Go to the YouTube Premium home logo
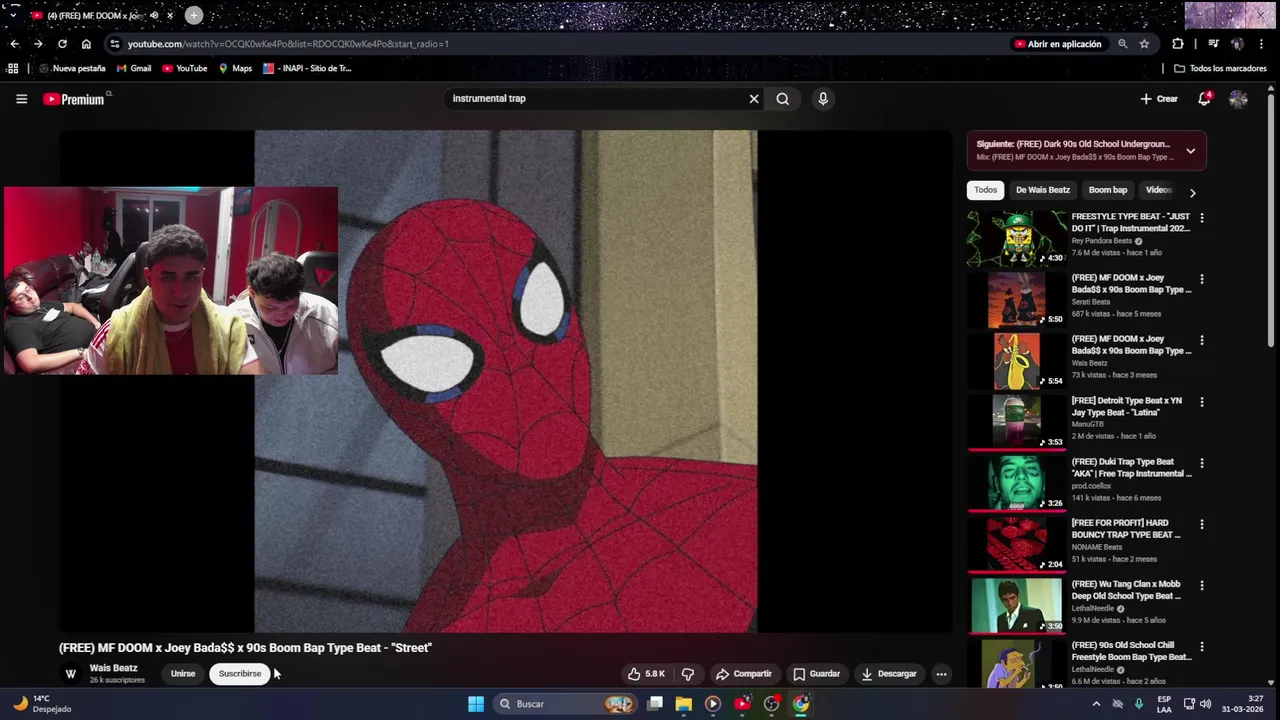This screenshot has width=1280, height=720. (76, 99)
